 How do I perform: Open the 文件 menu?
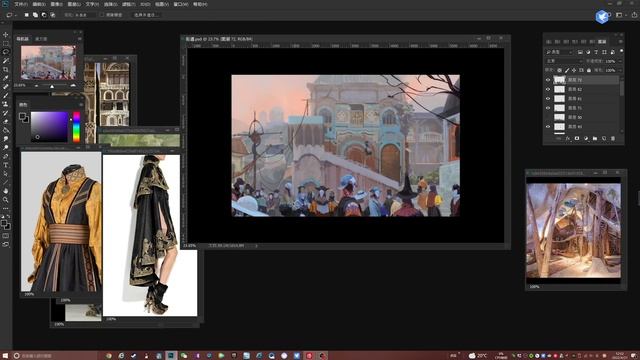[21, 4]
